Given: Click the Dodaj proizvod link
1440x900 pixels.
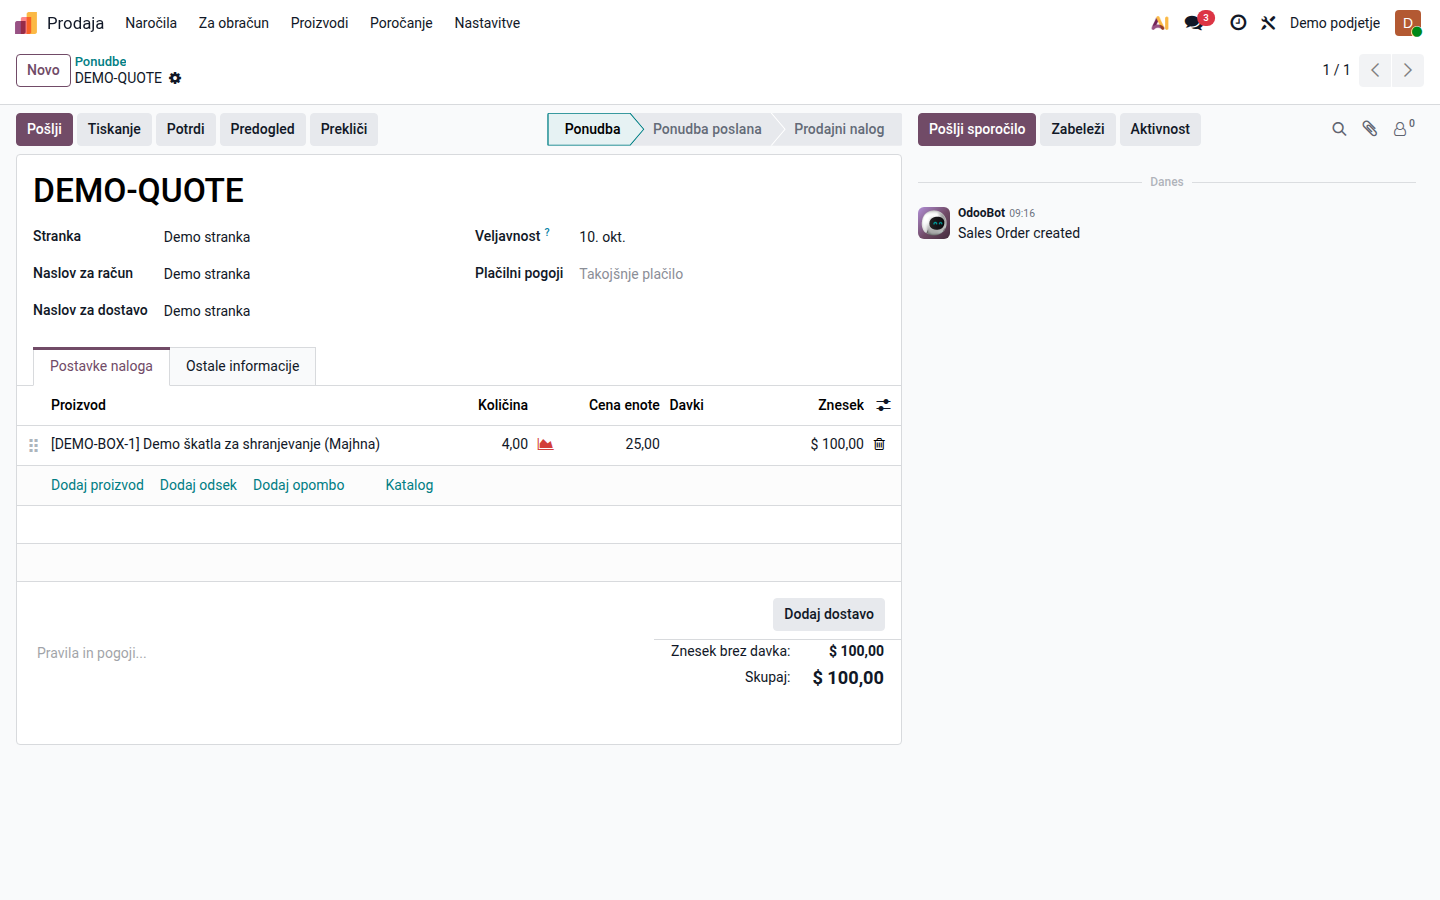Looking at the screenshot, I should 97,485.
